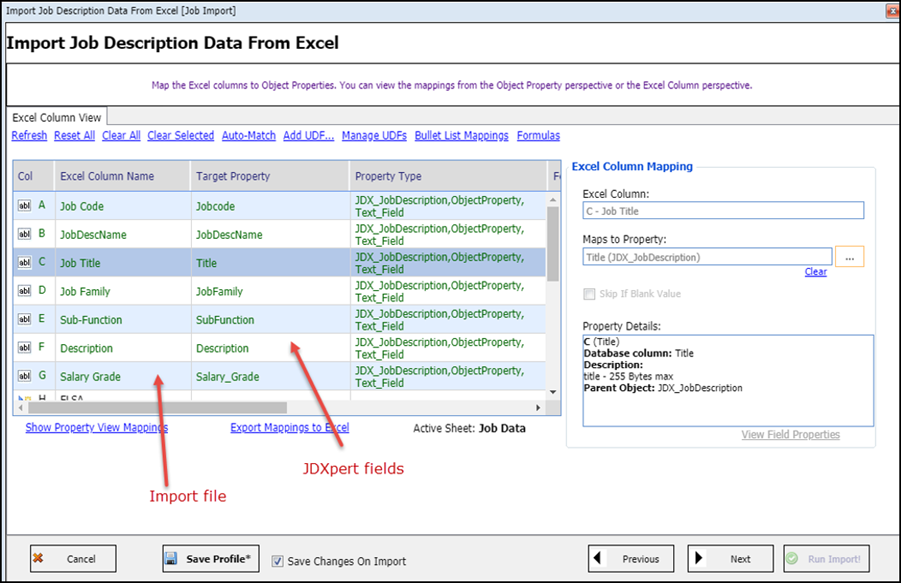Click the table's horizontal scrollbar thumb
Viewport: 901px width, 583px height.
tap(157, 408)
